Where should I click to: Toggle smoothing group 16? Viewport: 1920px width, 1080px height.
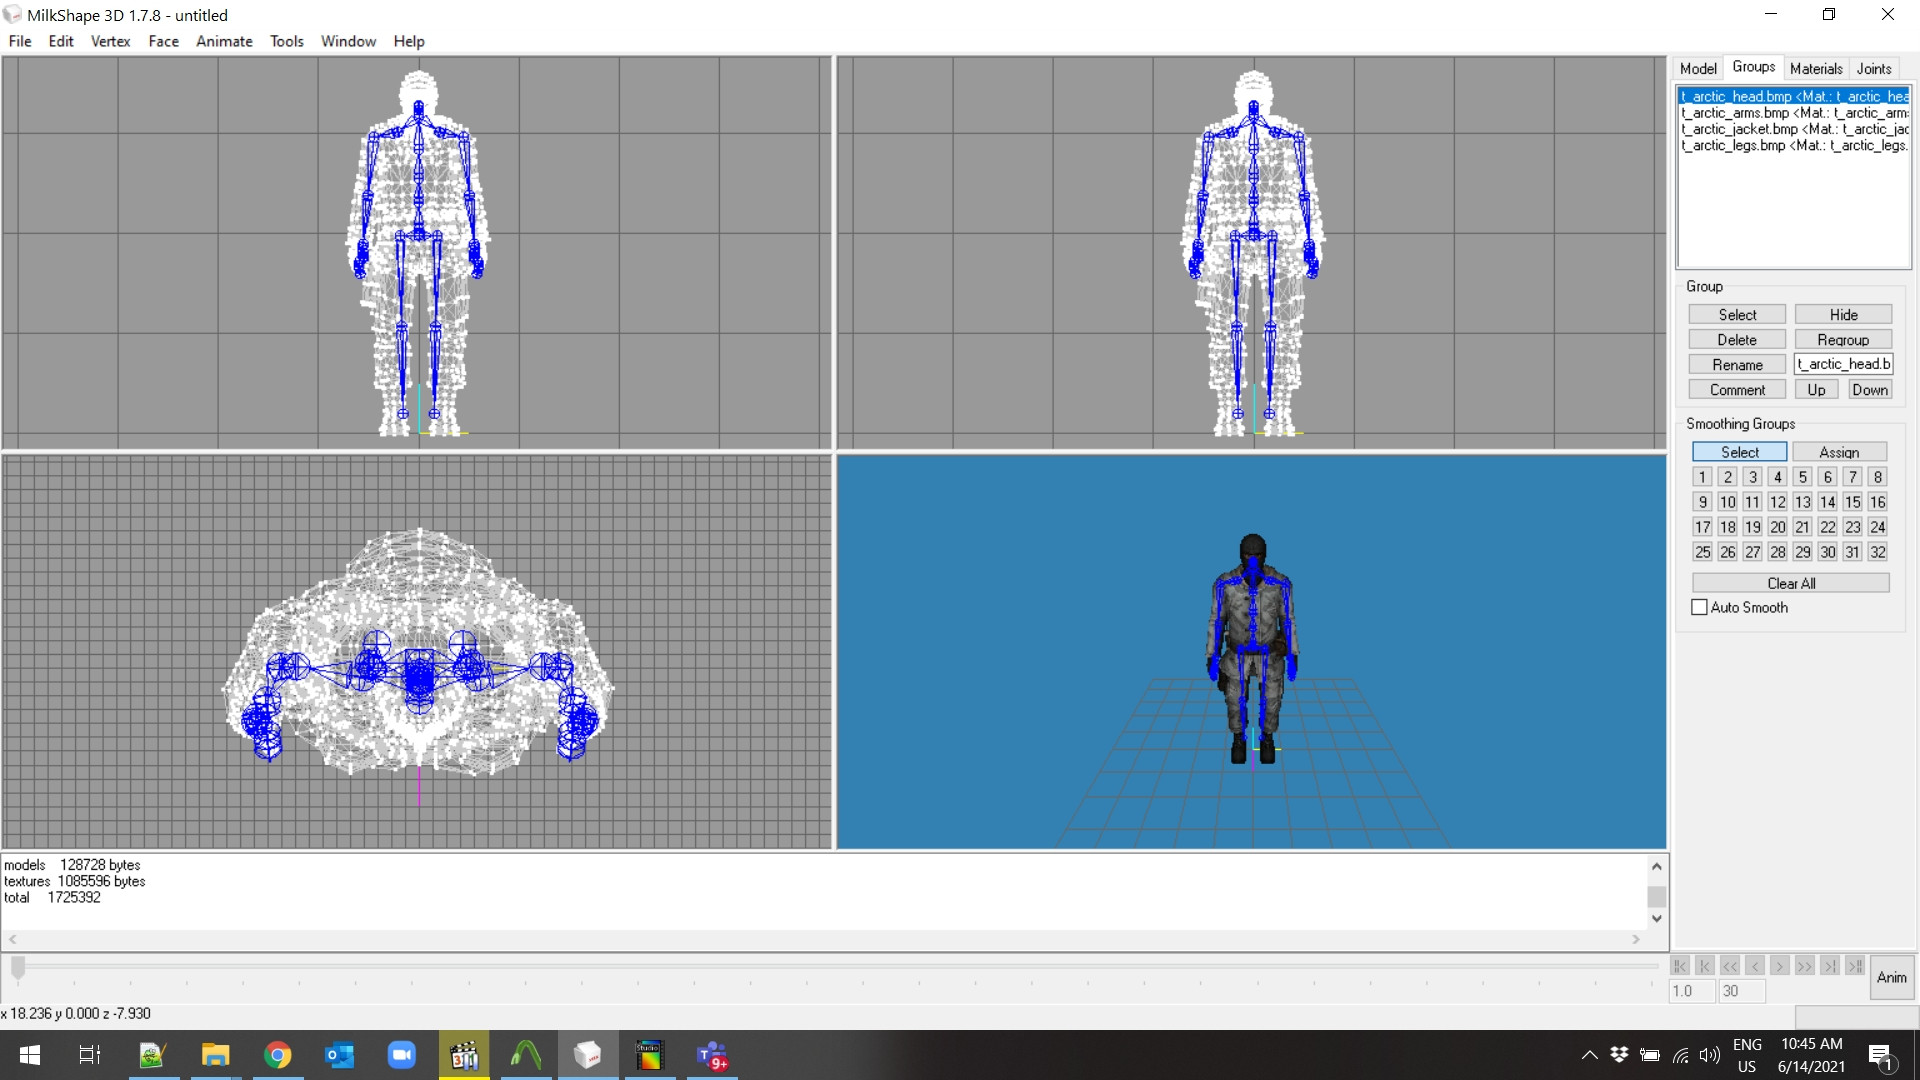1877,502
